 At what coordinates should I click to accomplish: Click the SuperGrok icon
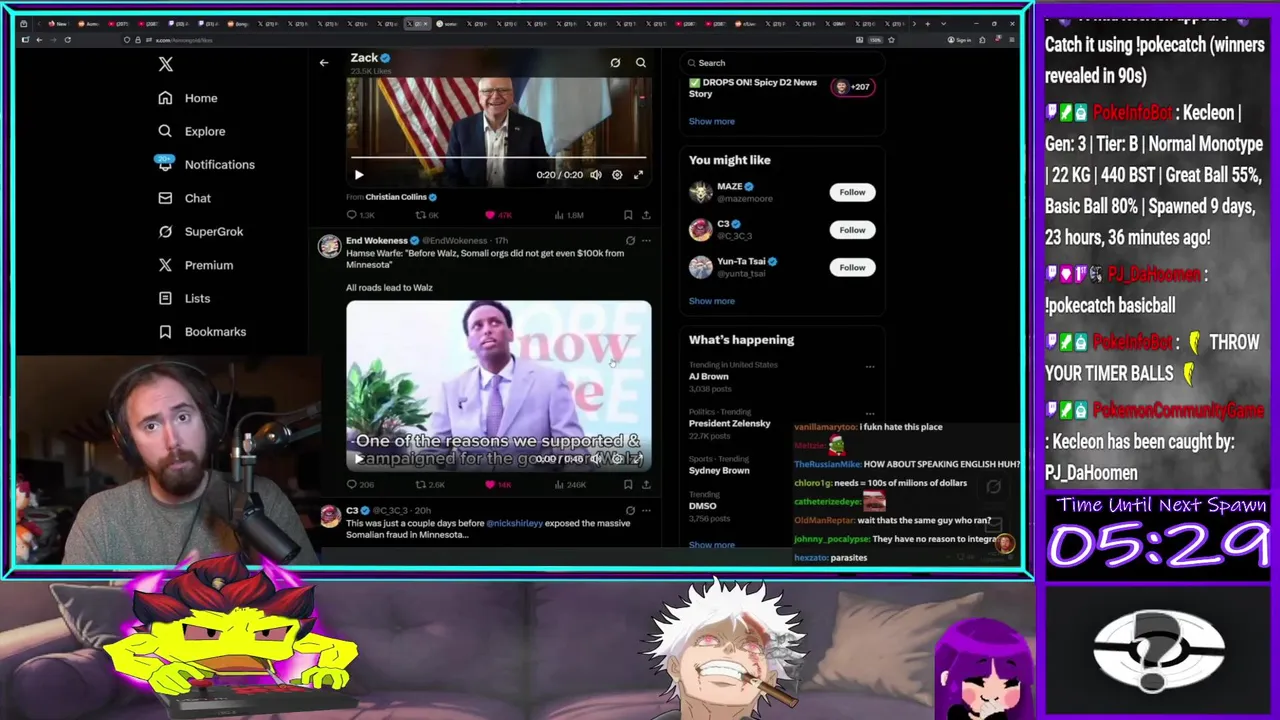(165, 231)
